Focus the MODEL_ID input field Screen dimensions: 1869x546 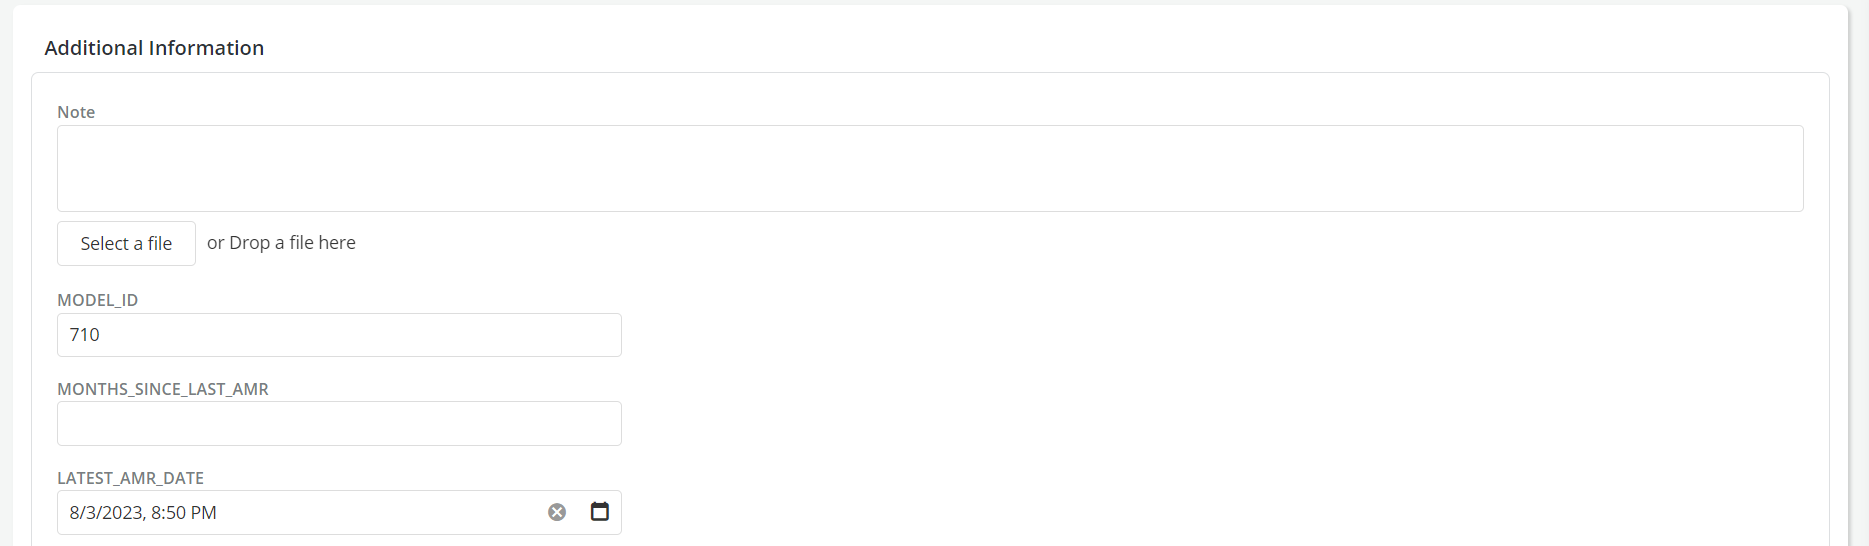(339, 335)
